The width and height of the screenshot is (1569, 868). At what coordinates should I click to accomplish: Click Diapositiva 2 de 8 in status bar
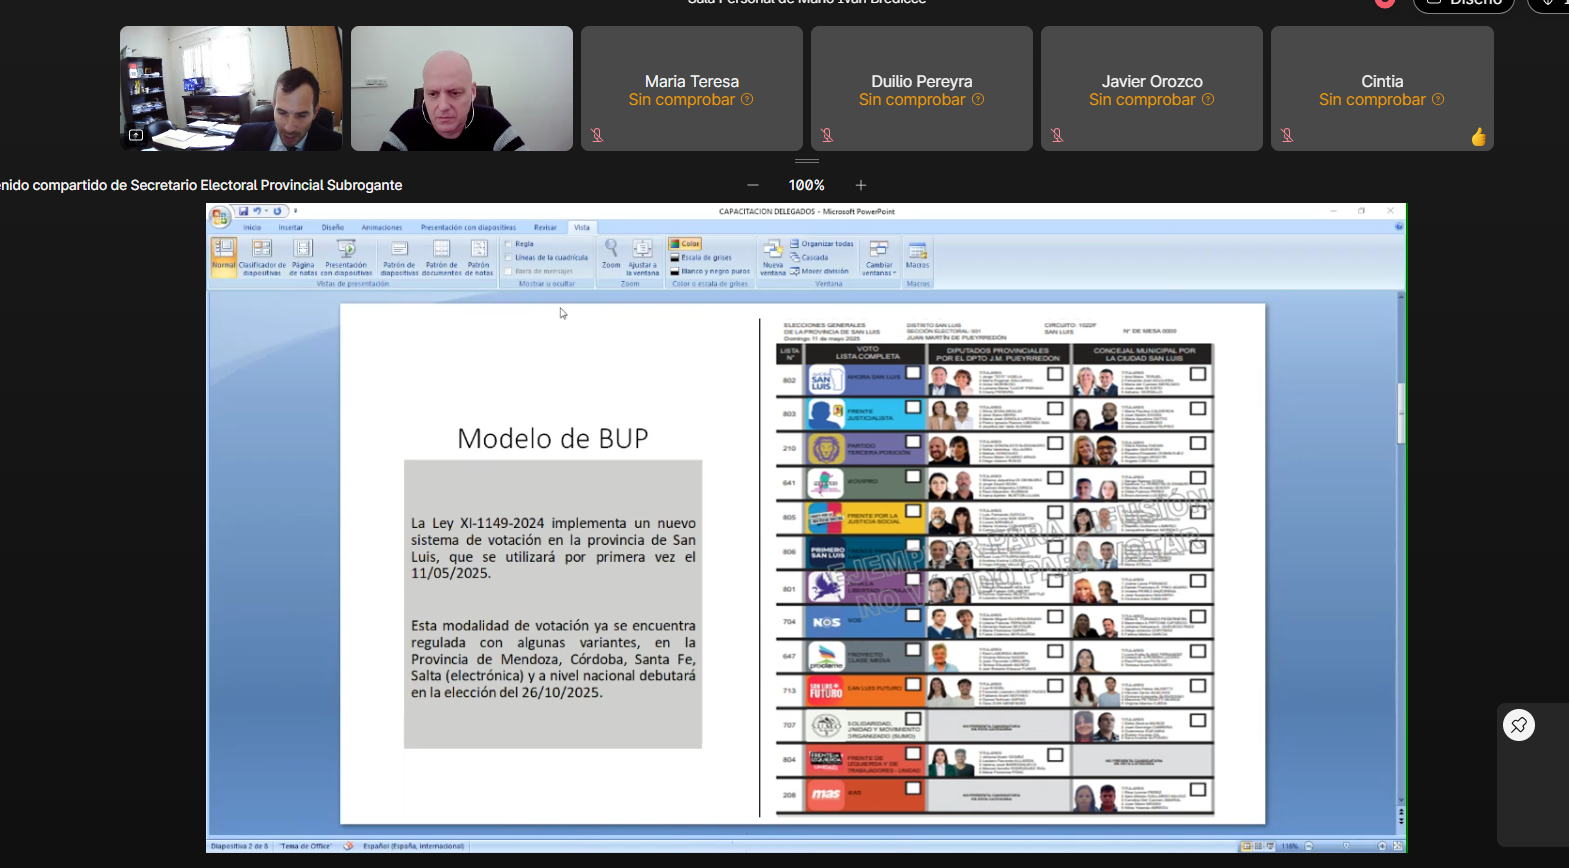240,846
